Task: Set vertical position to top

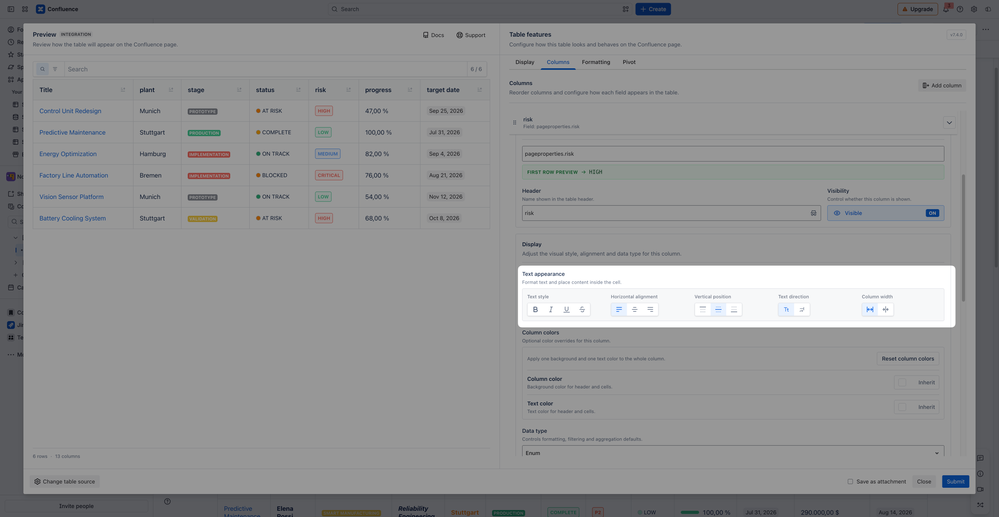Action: click(x=703, y=310)
